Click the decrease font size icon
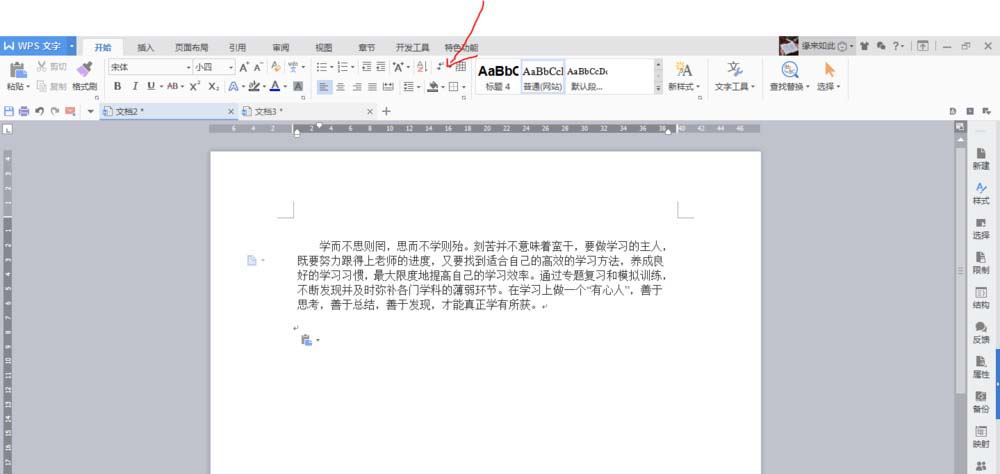This screenshot has width=1000, height=474. coord(258,67)
